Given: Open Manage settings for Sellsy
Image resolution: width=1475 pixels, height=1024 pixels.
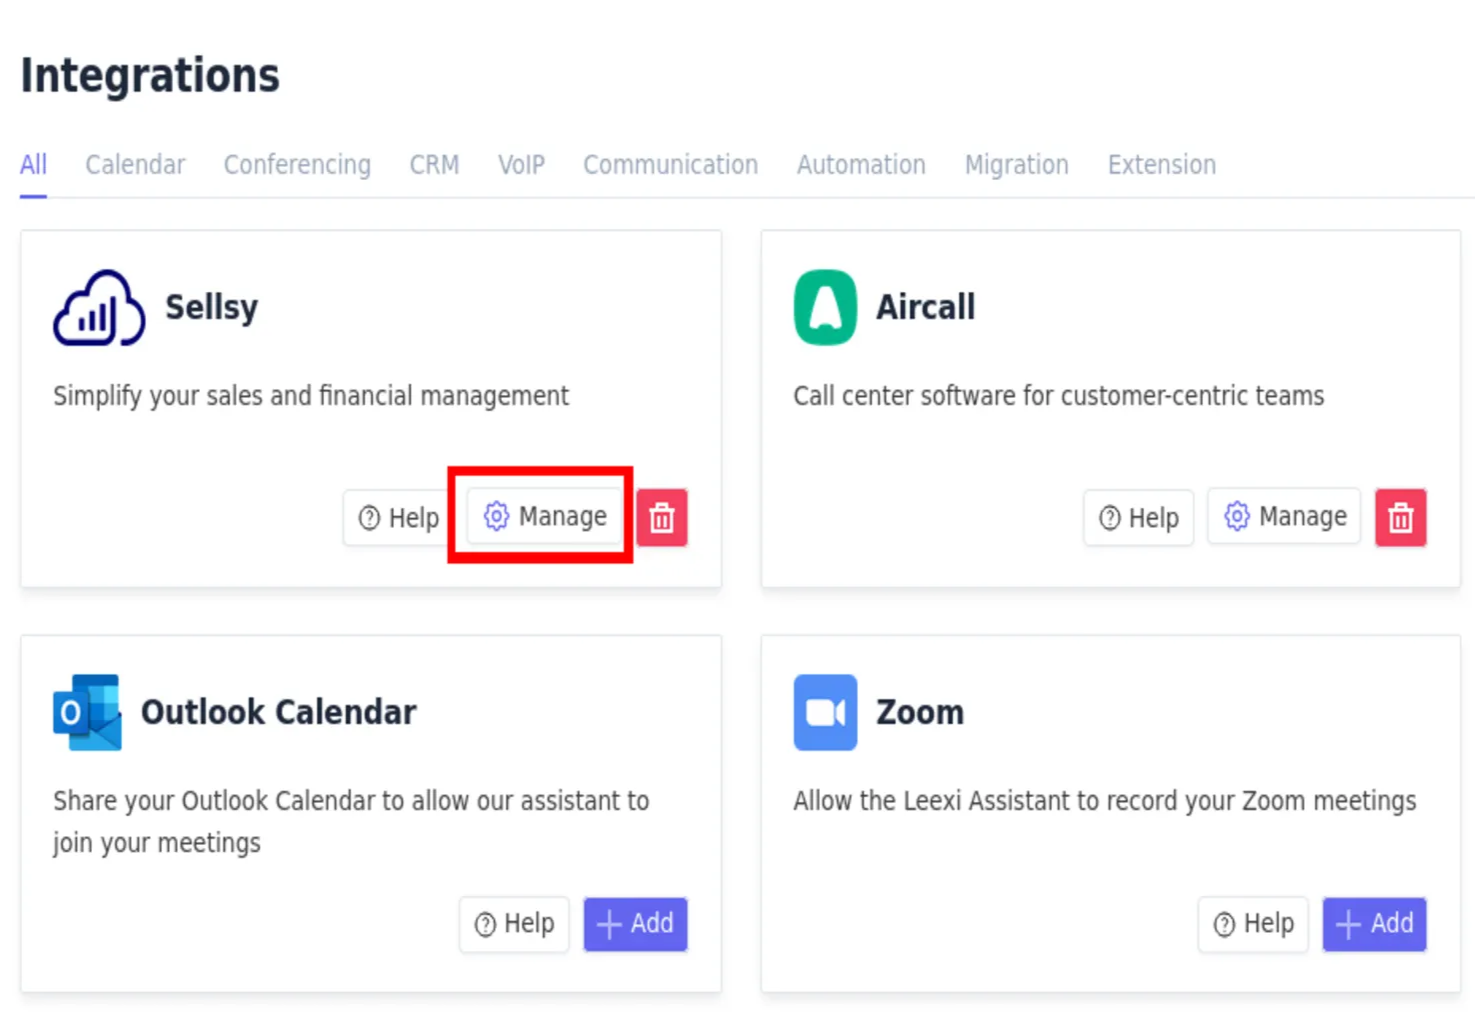Looking at the screenshot, I should (x=545, y=516).
